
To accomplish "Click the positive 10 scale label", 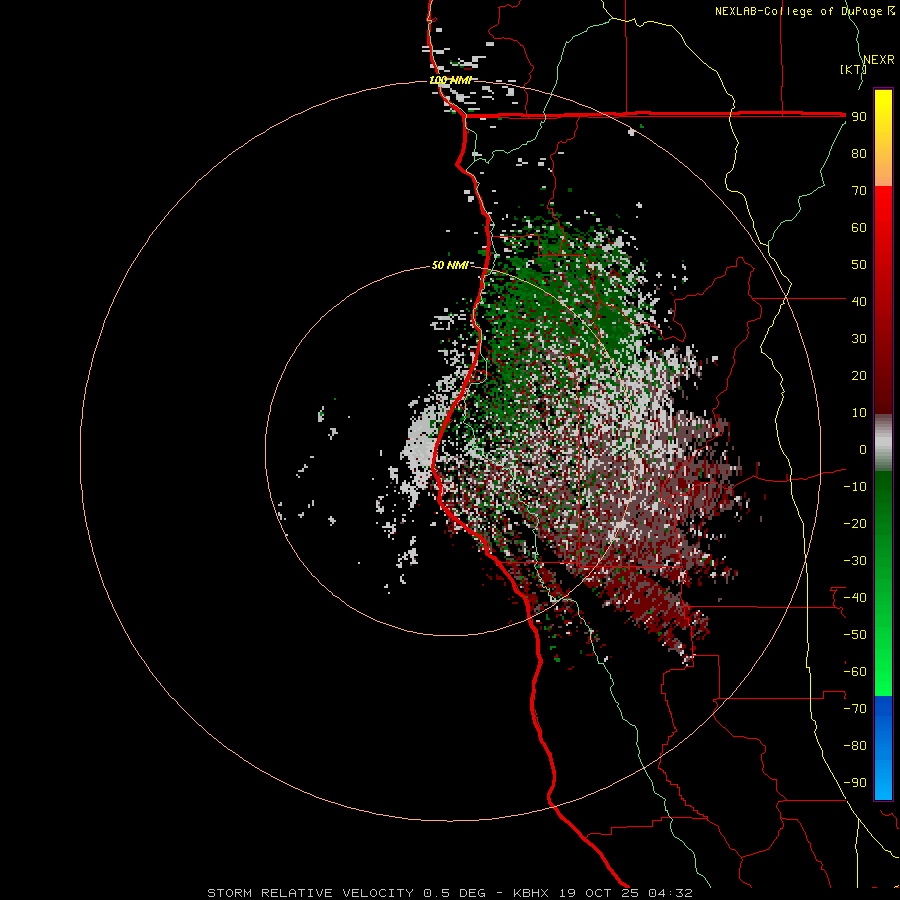I will tap(859, 413).
